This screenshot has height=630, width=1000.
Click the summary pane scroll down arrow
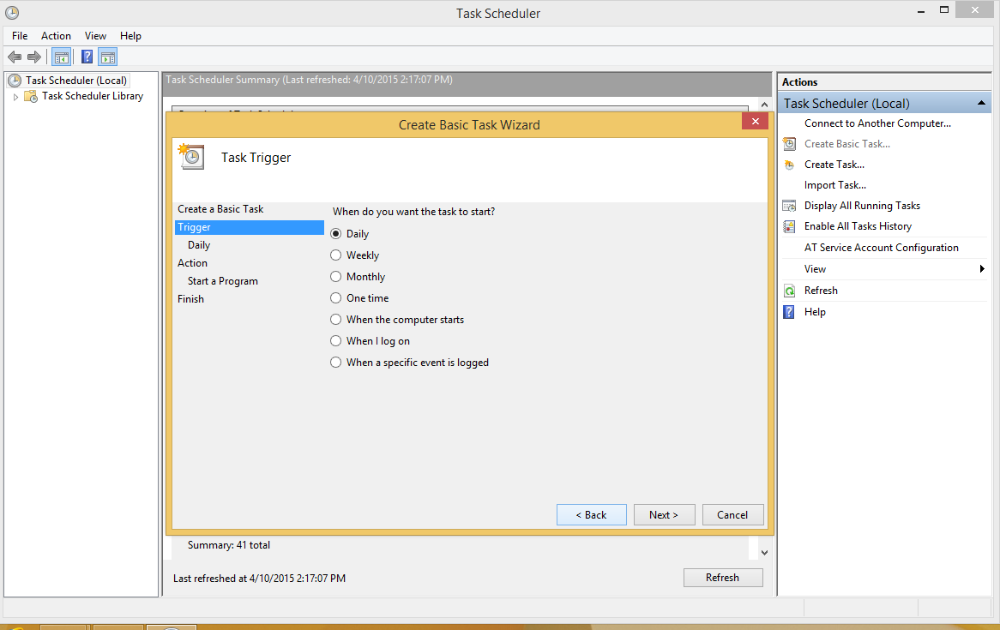(x=765, y=553)
